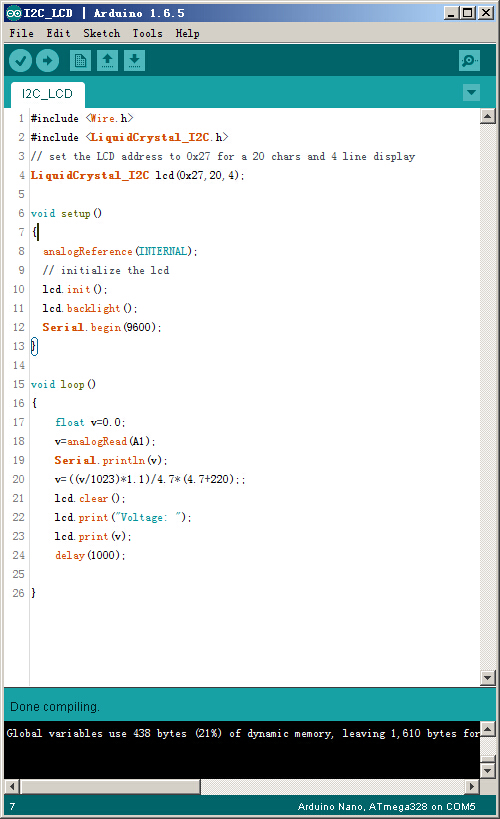Screen dimensions: 500x819
Task: Place cursor on the delay(1000) line
Action: click(90, 555)
